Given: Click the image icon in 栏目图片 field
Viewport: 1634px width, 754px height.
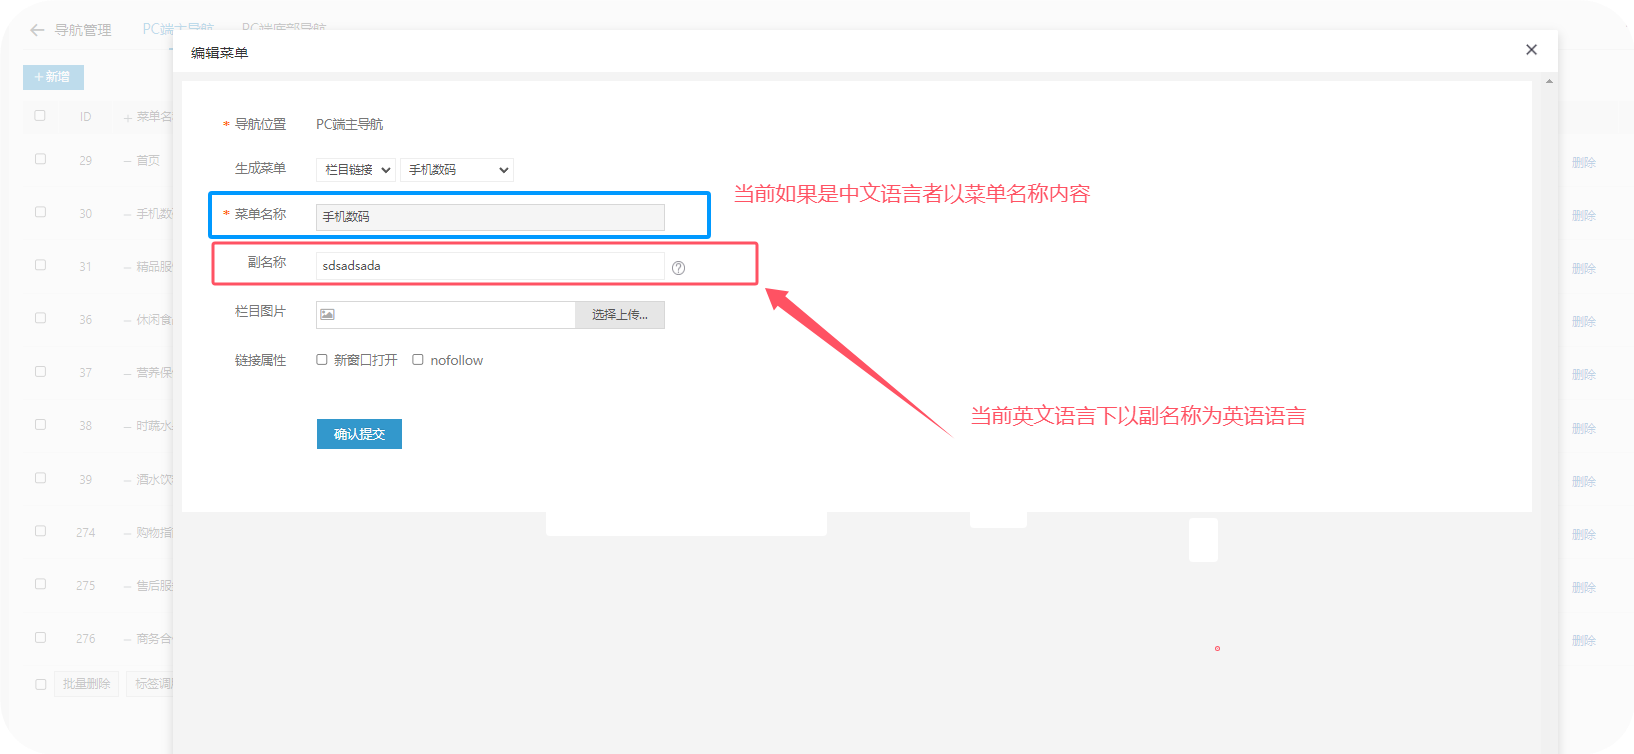Looking at the screenshot, I should coord(327,314).
